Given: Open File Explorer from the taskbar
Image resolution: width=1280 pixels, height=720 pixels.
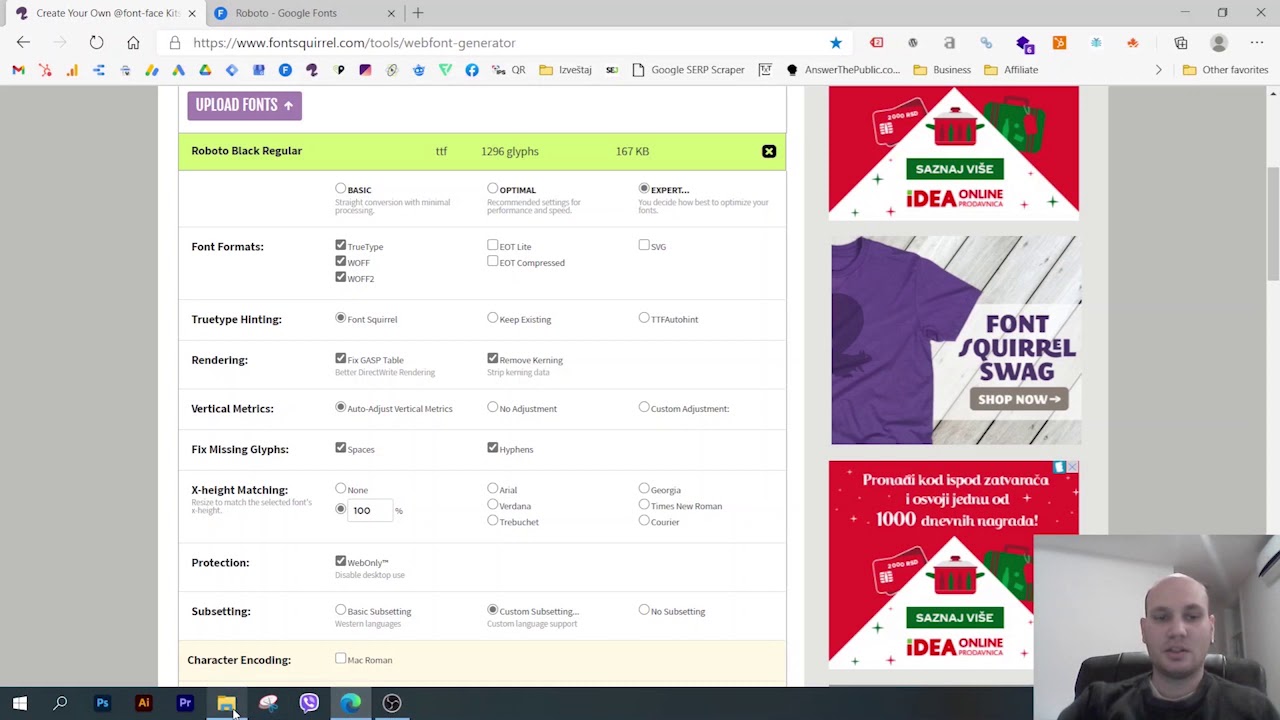Looking at the screenshot, I should [226, 703].
